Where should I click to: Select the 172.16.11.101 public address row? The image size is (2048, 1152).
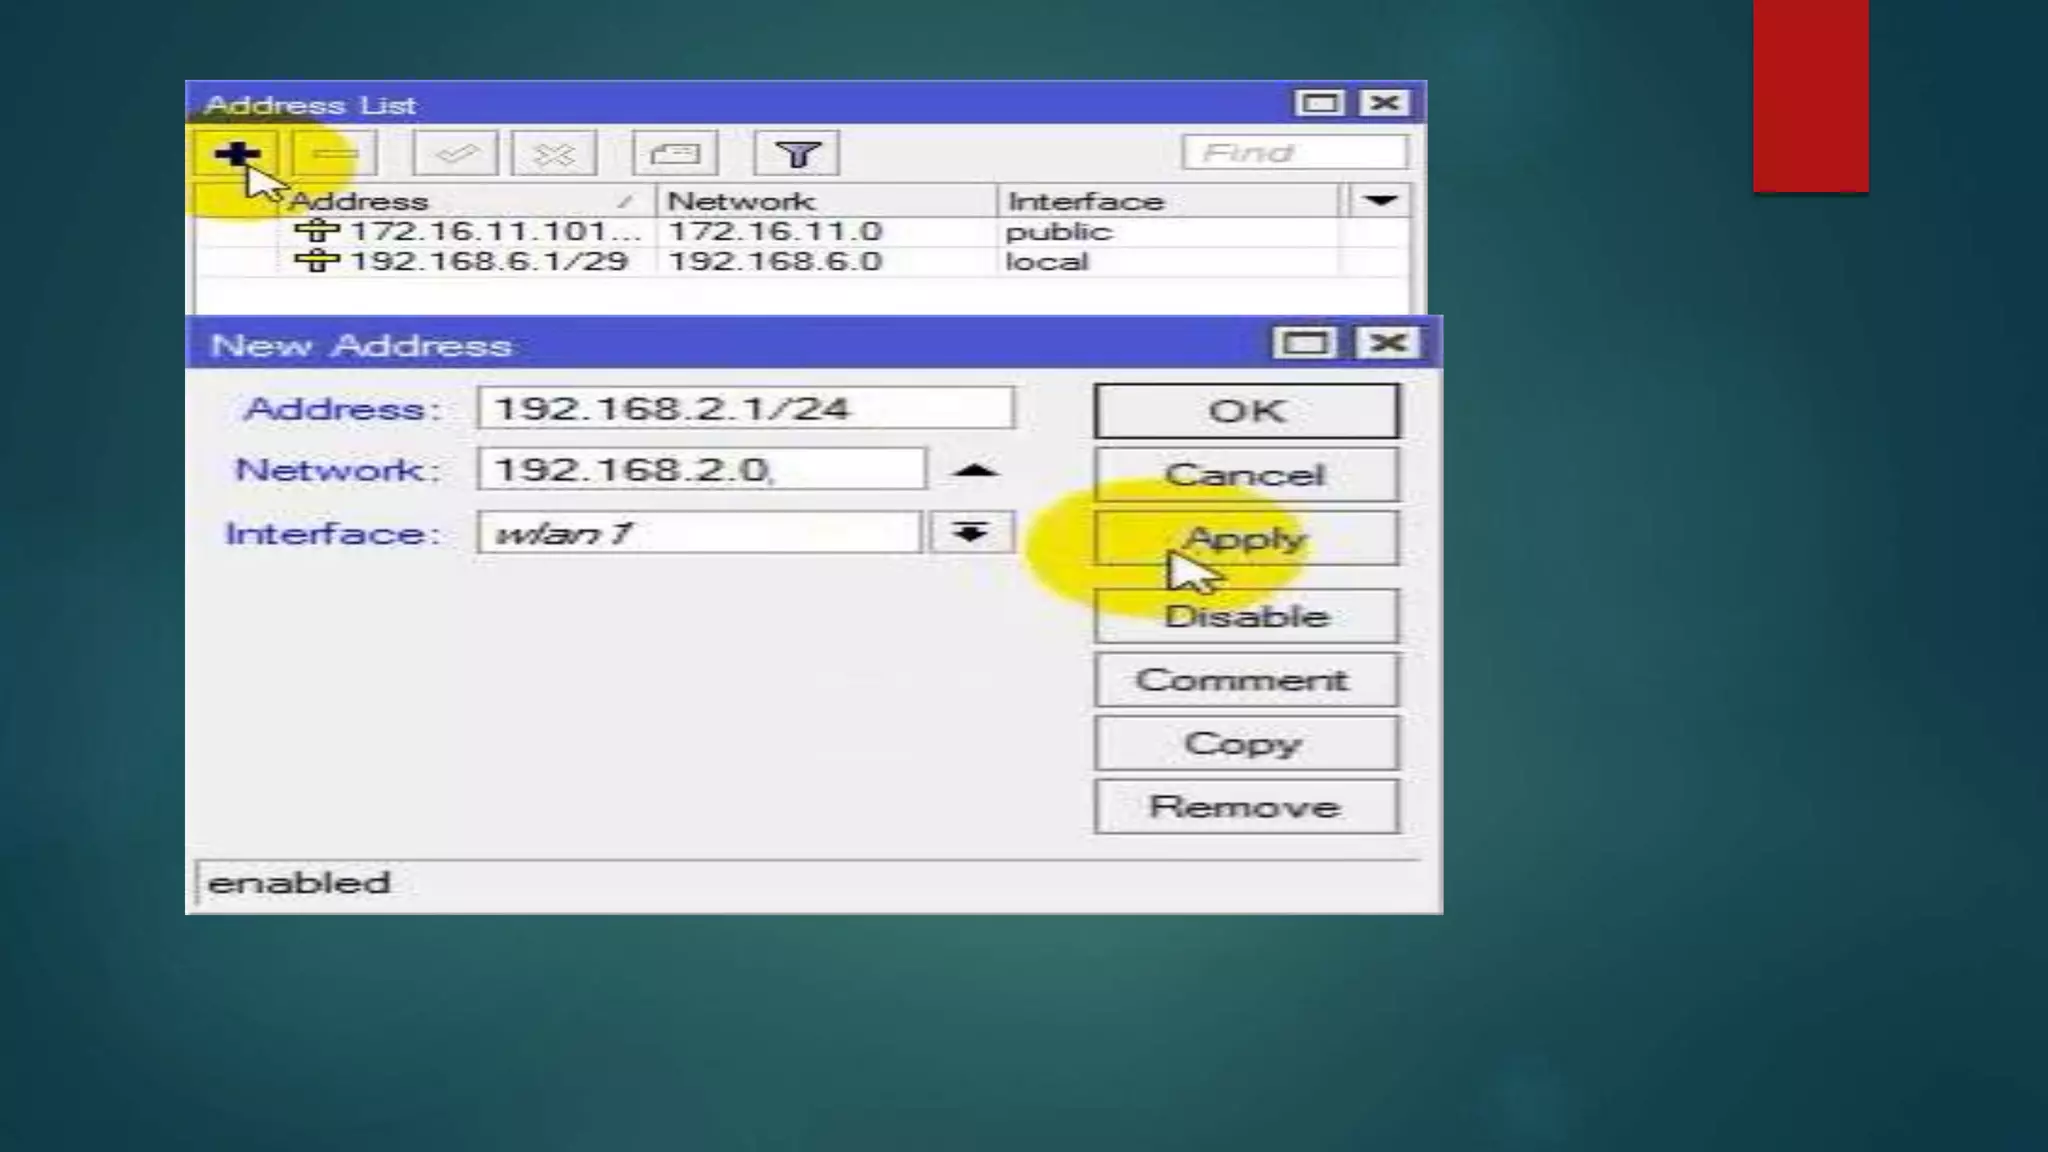pos(490,232)
